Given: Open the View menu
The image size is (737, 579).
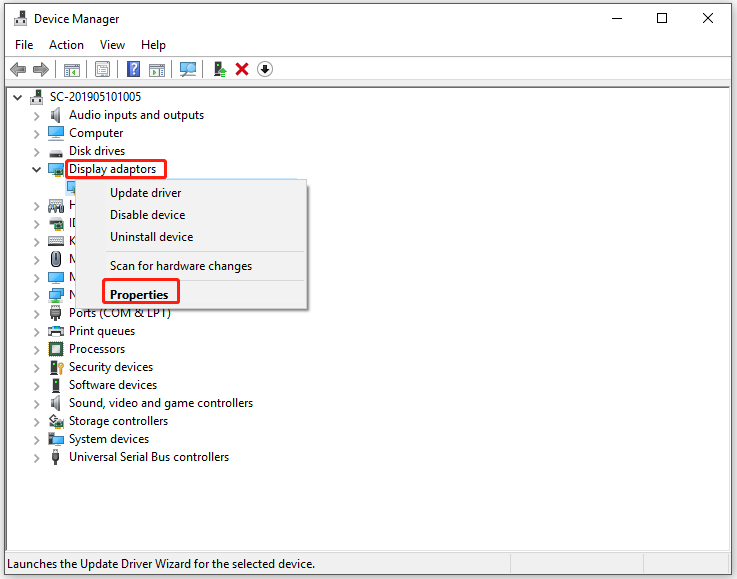Looking at the screenshot, I should (x=112, y=45).
